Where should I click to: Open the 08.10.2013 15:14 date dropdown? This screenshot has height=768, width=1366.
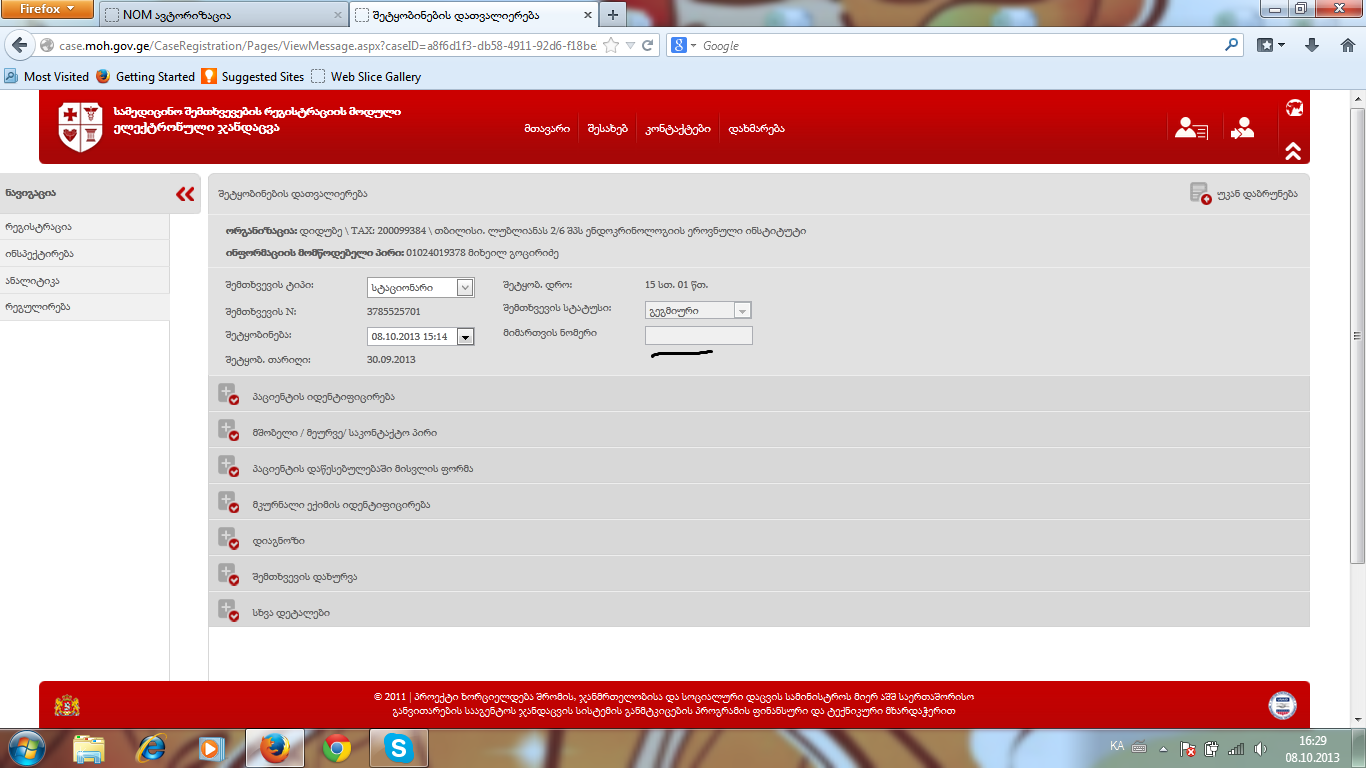click(465, 337)
